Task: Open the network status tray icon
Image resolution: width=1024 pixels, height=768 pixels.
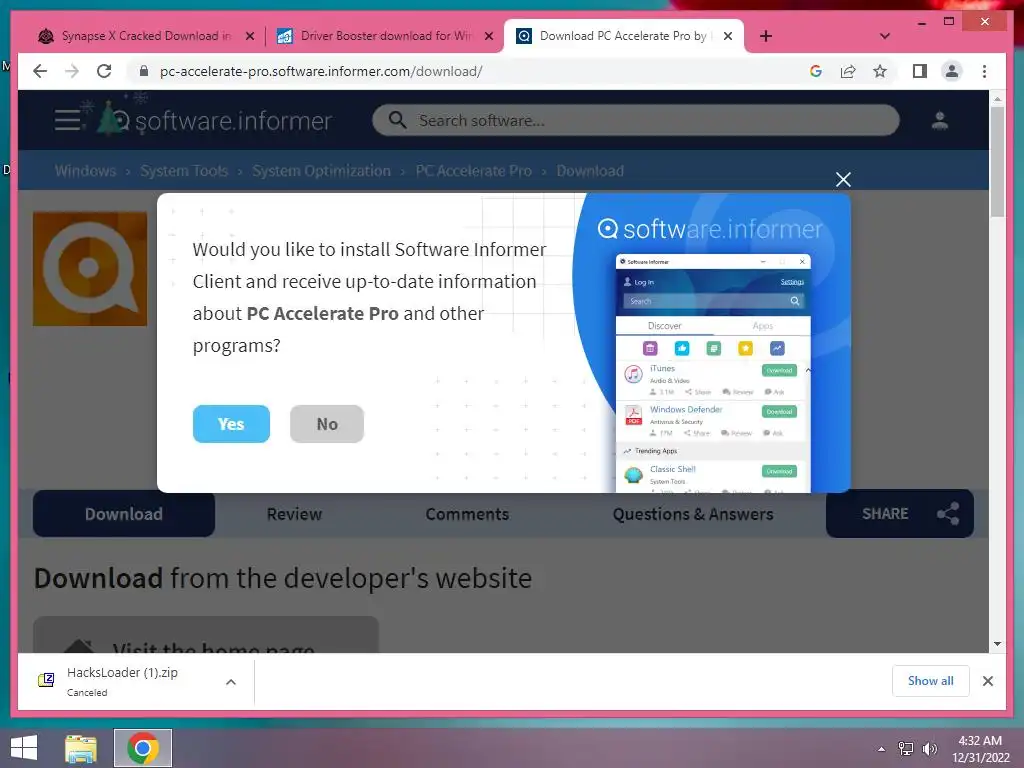Action: pyautogui.click(x=905, y=748)
